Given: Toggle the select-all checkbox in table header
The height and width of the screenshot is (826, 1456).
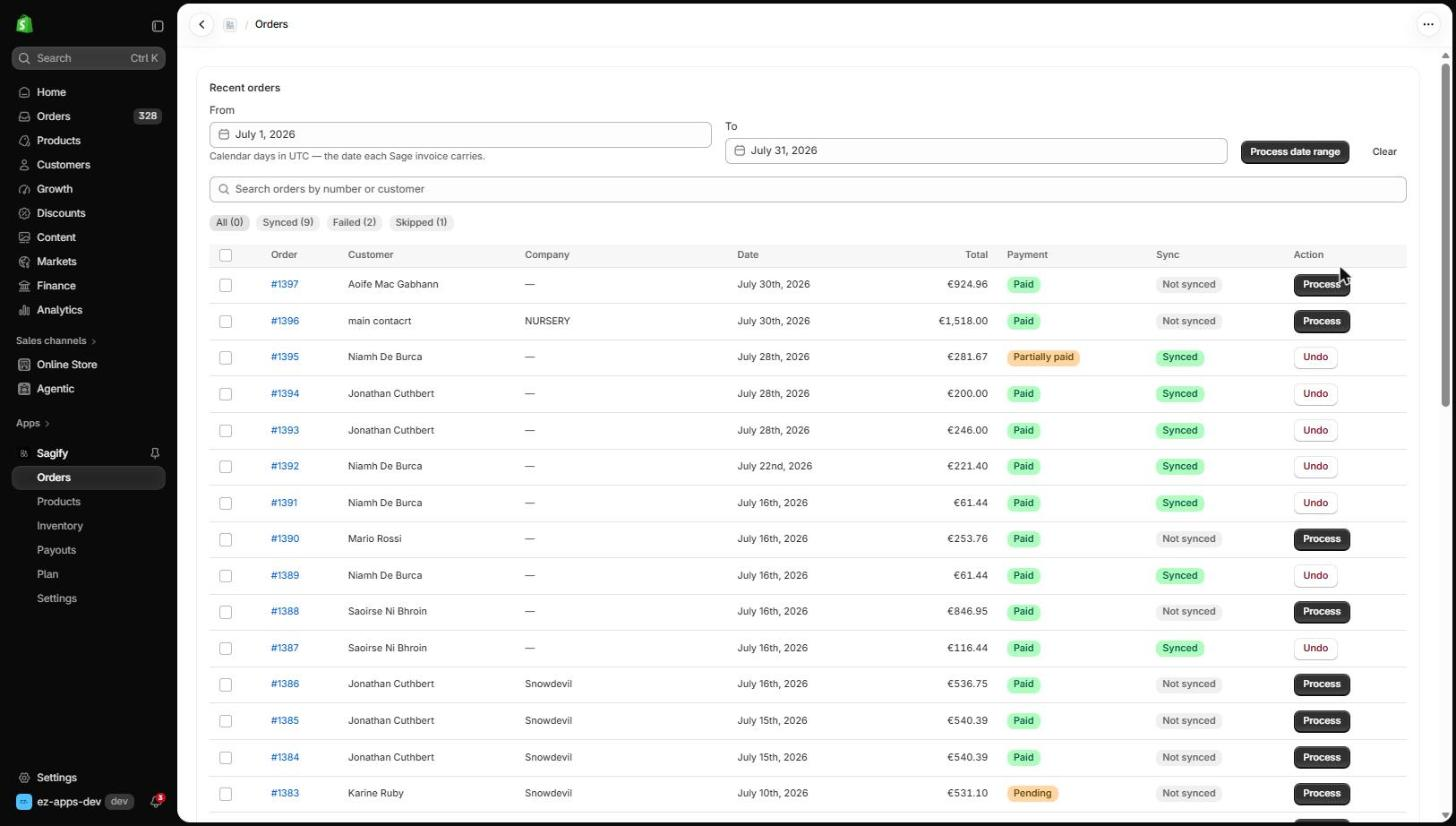Looking at the screenshot, I should pos(226,255).
